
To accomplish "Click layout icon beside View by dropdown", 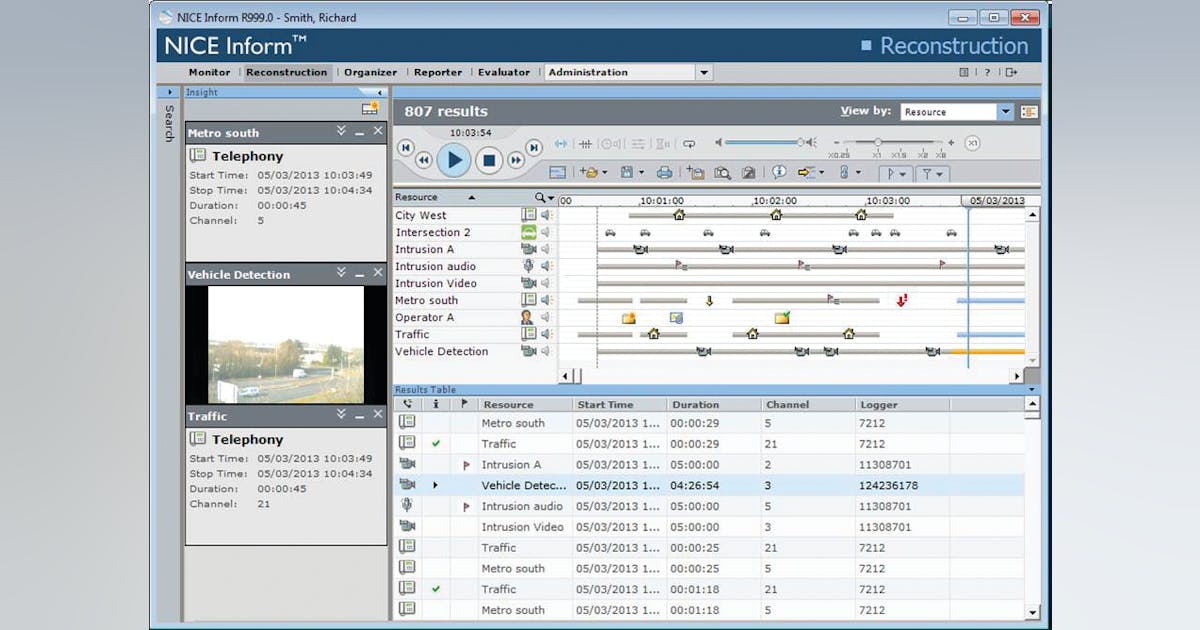I will tap(1029, 112).
